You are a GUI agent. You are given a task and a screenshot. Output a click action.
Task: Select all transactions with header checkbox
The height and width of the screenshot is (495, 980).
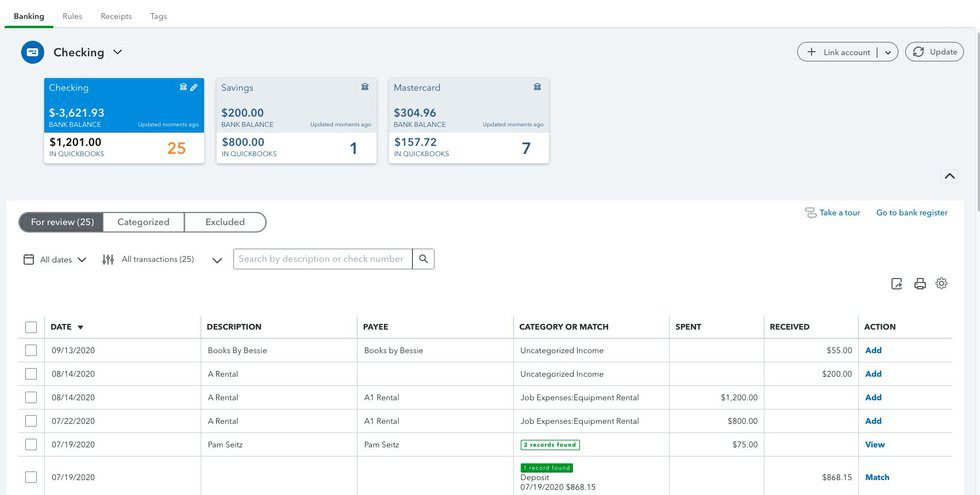coord(31,327)
